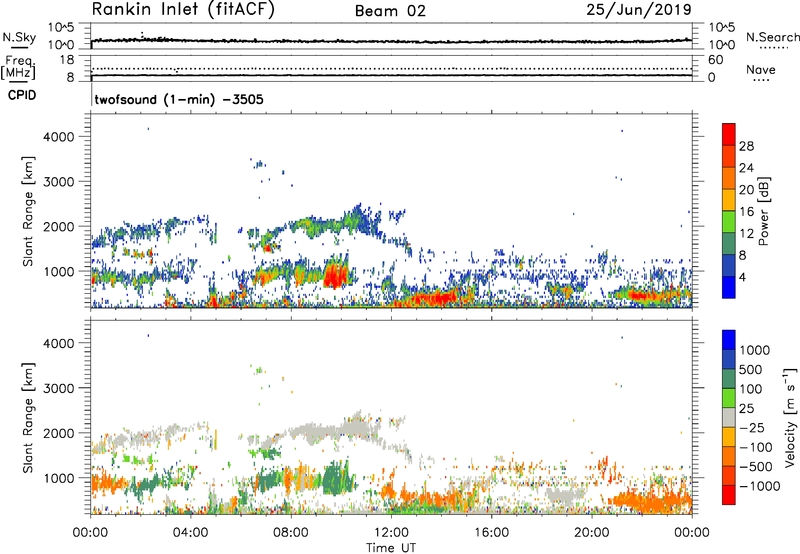
Task: Click the 'Rankin Inlet (fitACF)' title text
Action: [183, 10]
